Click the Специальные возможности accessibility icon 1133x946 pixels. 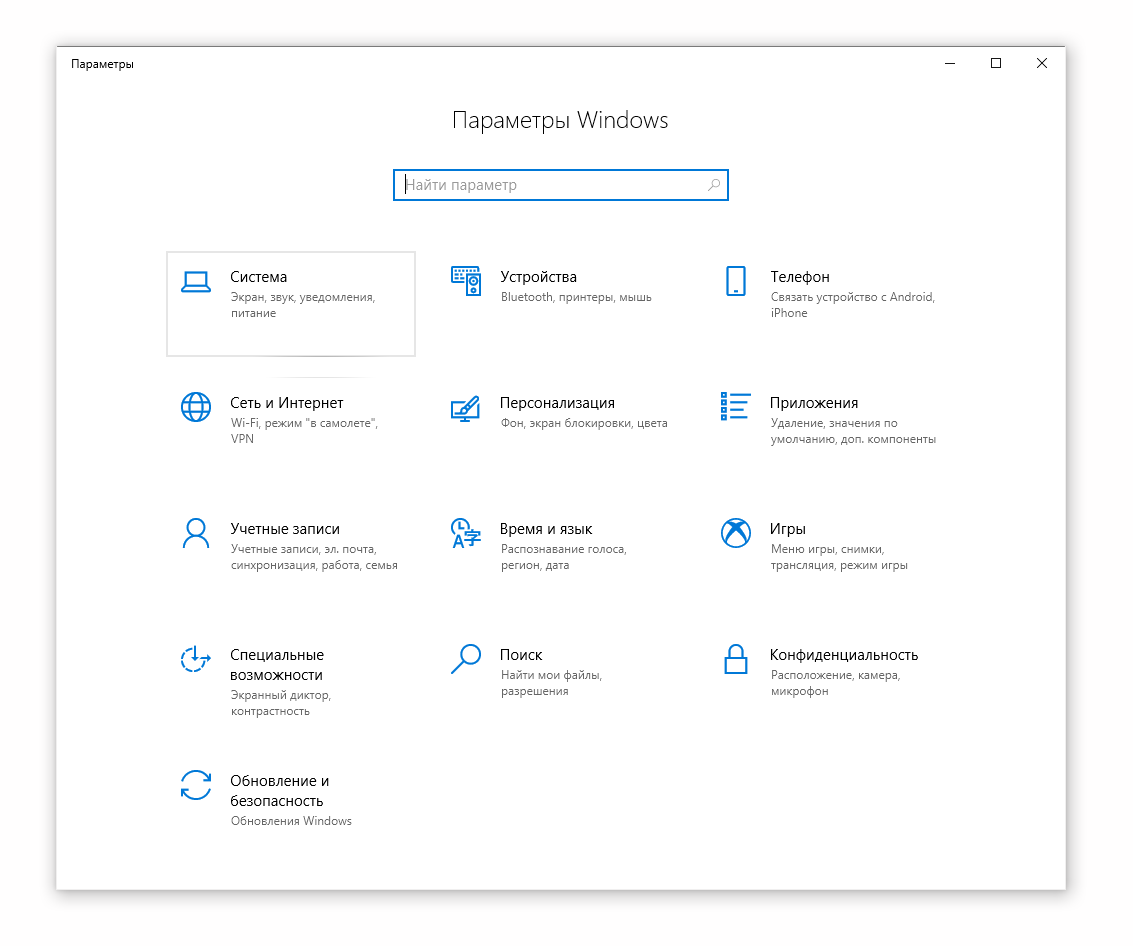pyautogui.click(x=196, y=658)
